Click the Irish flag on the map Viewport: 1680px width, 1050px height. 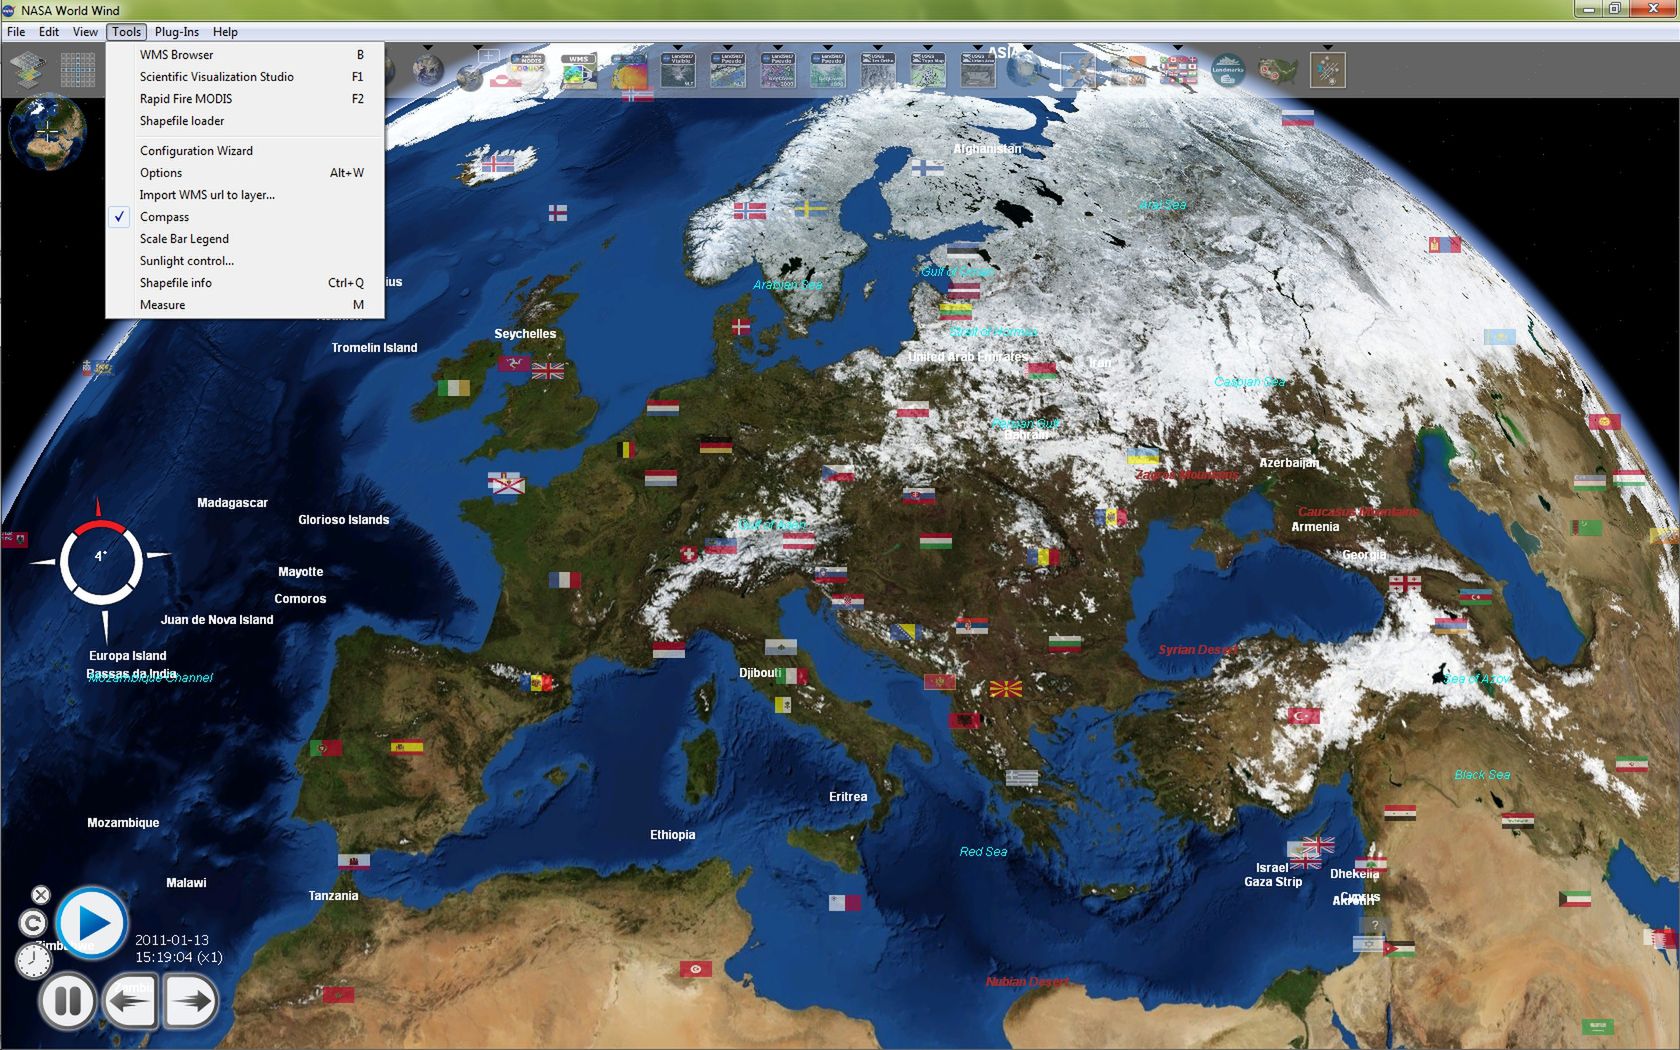pos(454,388)
